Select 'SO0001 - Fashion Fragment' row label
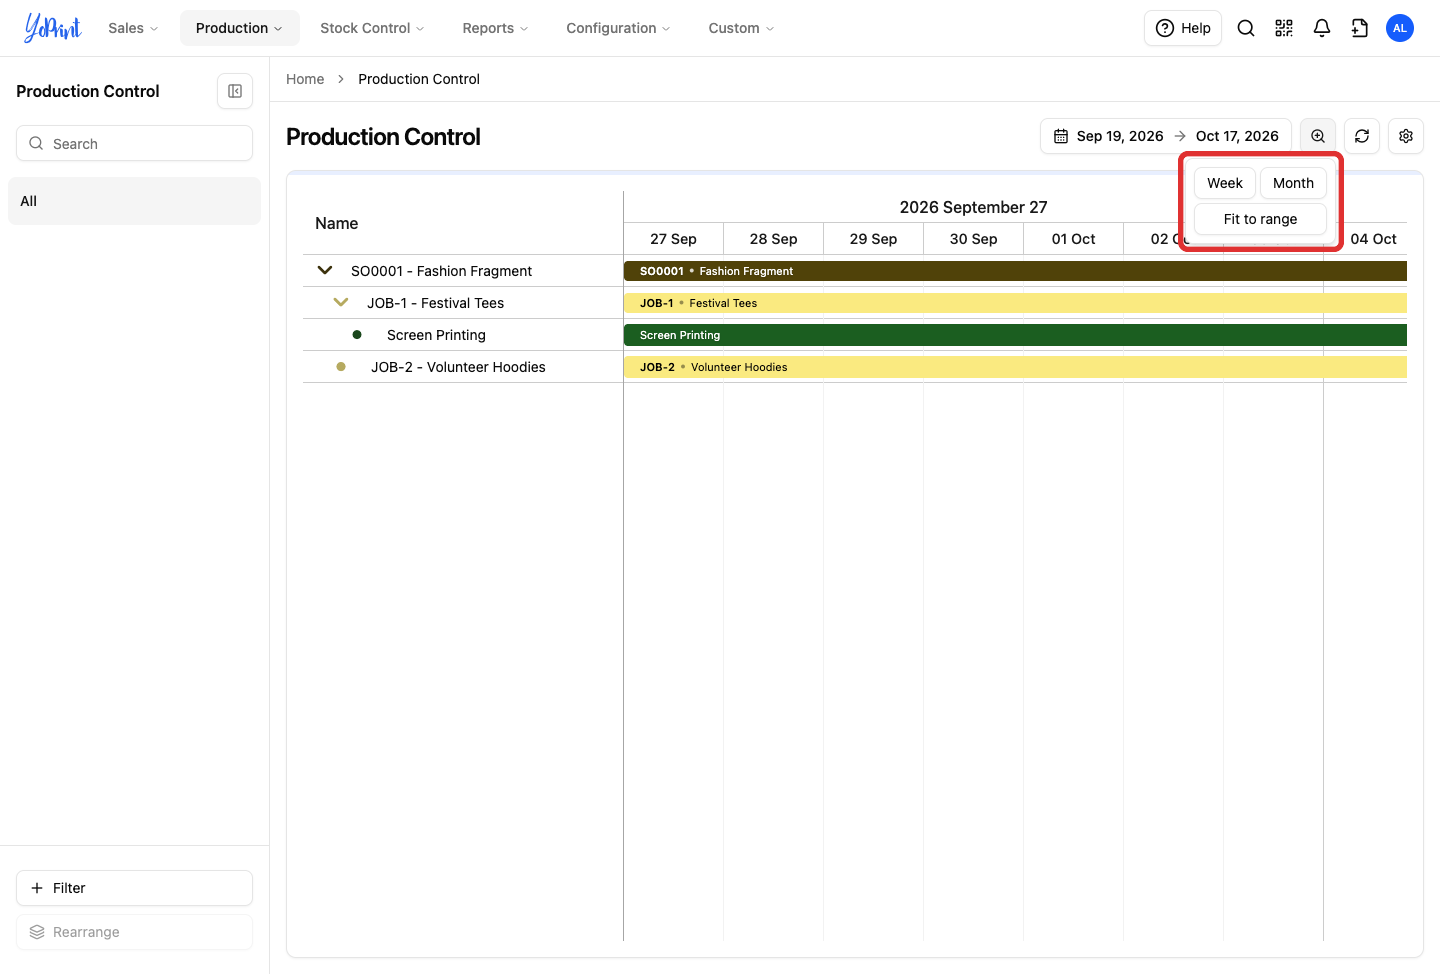 [x=441, y=271]
